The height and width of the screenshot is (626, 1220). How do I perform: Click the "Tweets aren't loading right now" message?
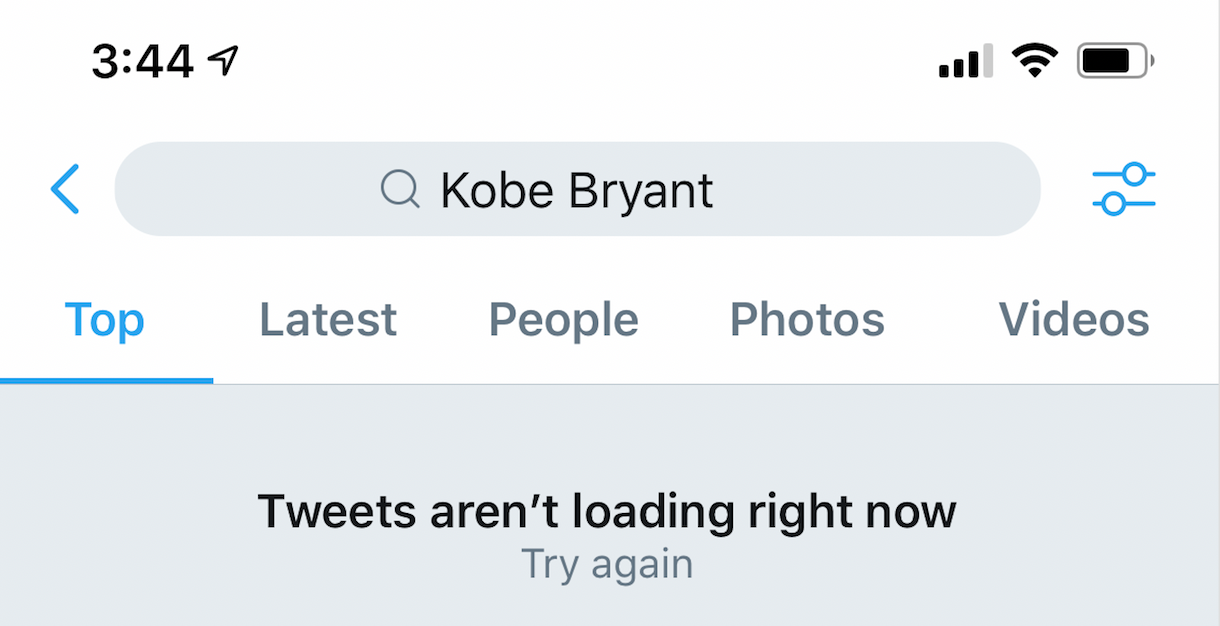tap(607, 511)
